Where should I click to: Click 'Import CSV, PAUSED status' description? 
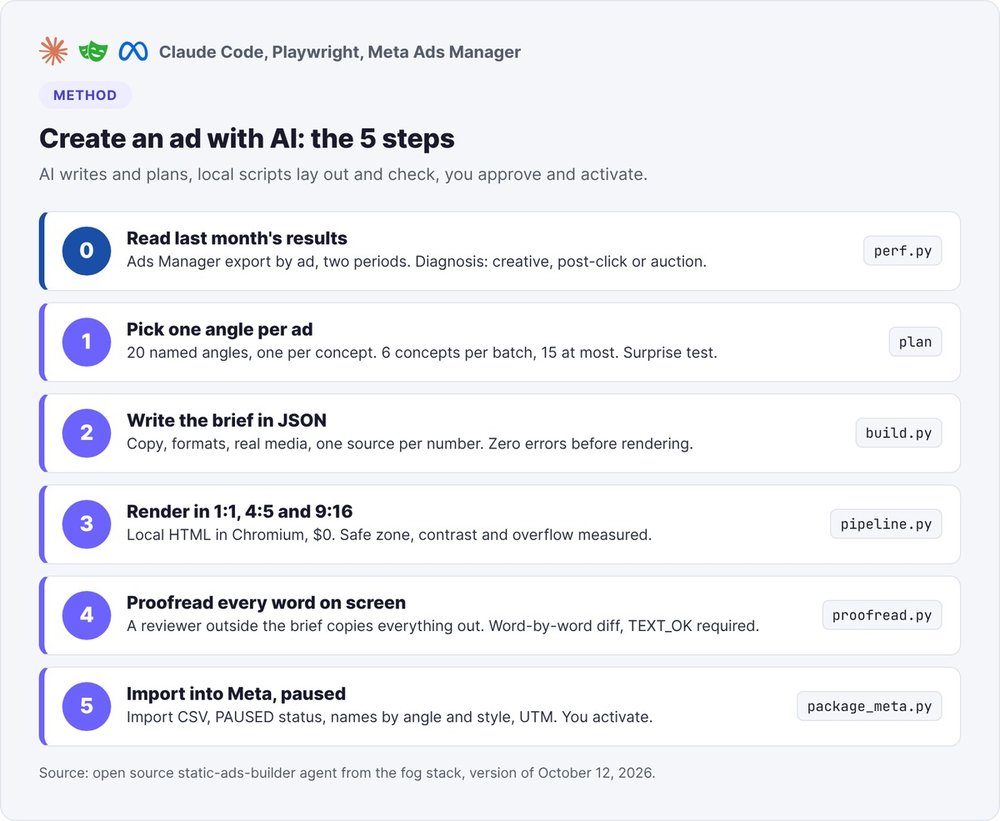390,717
